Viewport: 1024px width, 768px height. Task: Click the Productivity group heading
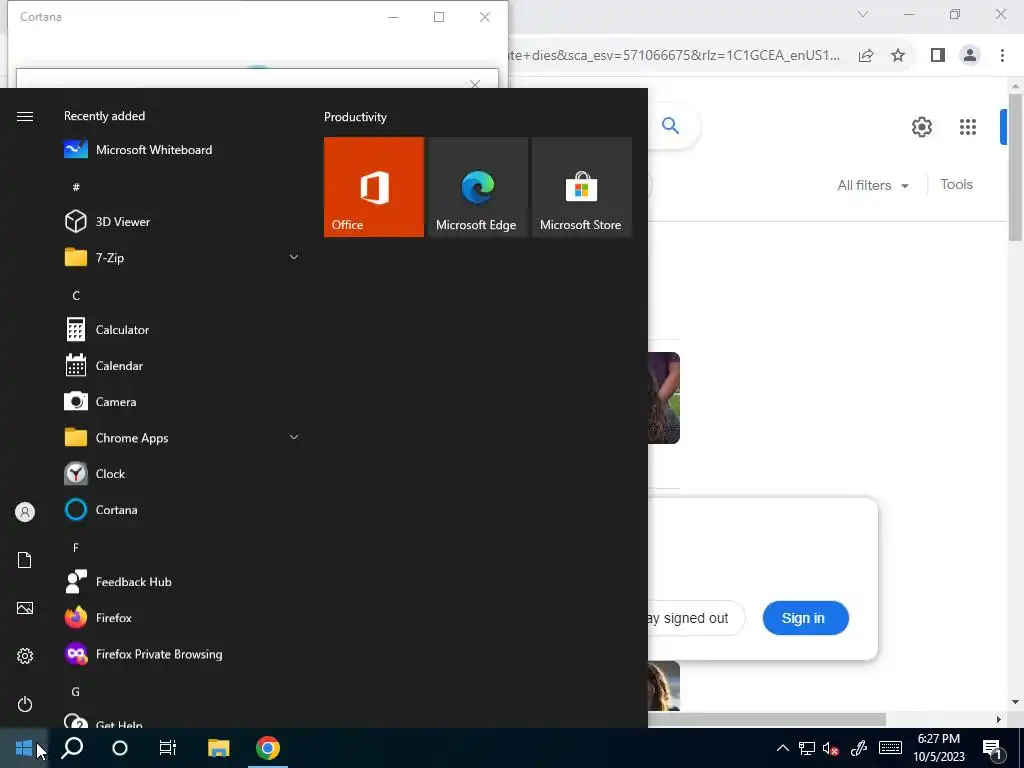355,117
